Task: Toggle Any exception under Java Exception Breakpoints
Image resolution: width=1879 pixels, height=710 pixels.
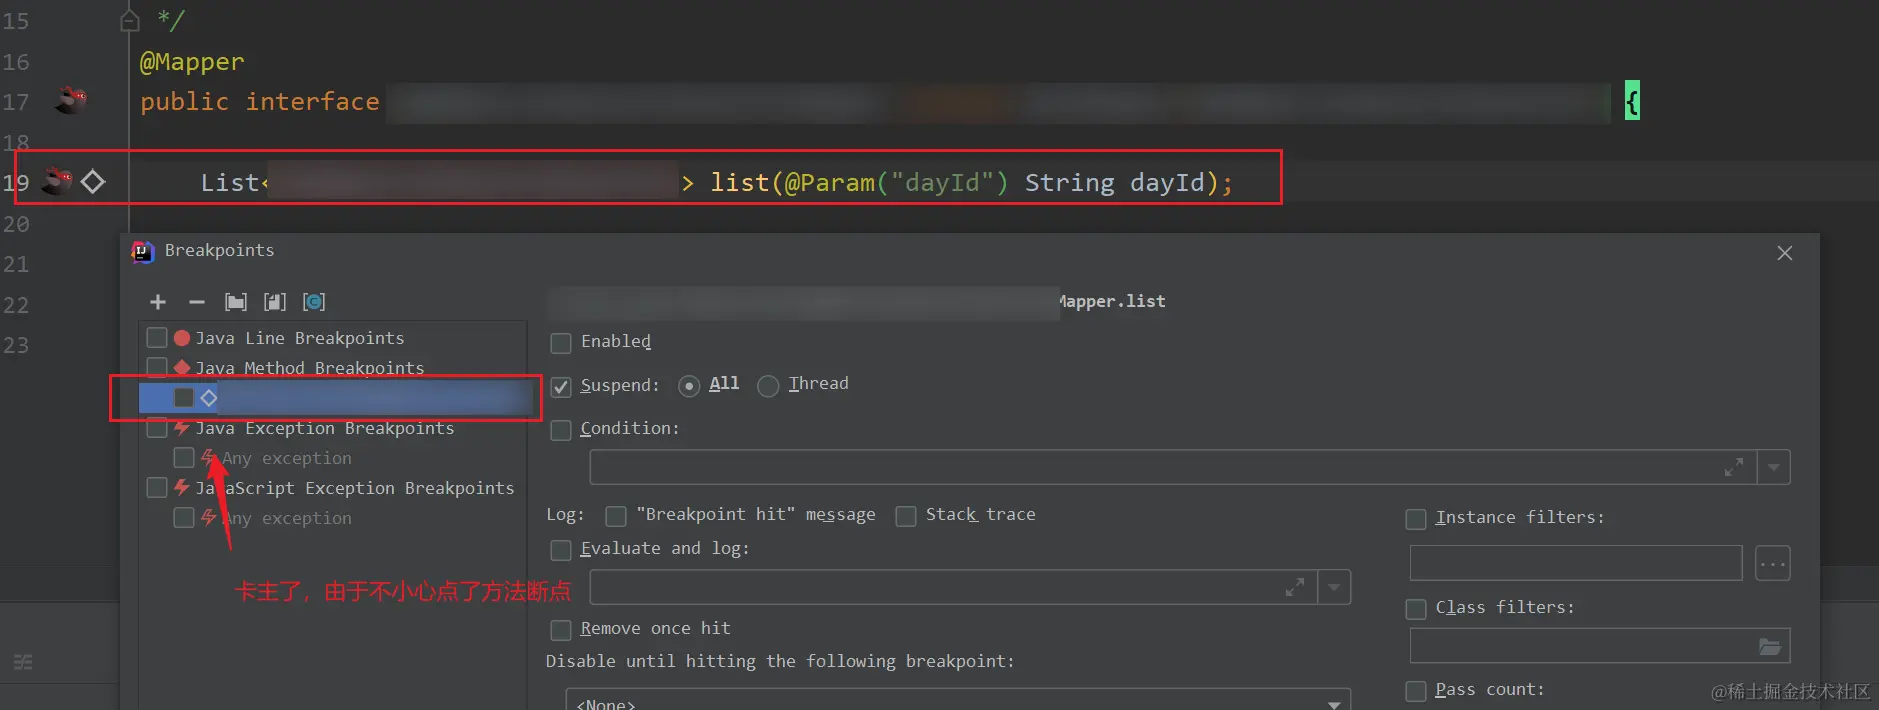Action: click(x=184, y=458)
